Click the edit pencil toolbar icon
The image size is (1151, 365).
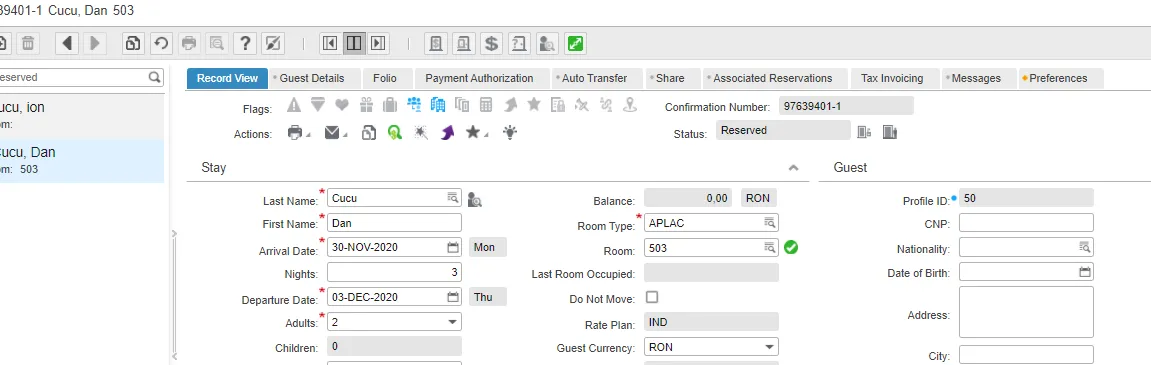pyautogui.click(x=272, y=43)
